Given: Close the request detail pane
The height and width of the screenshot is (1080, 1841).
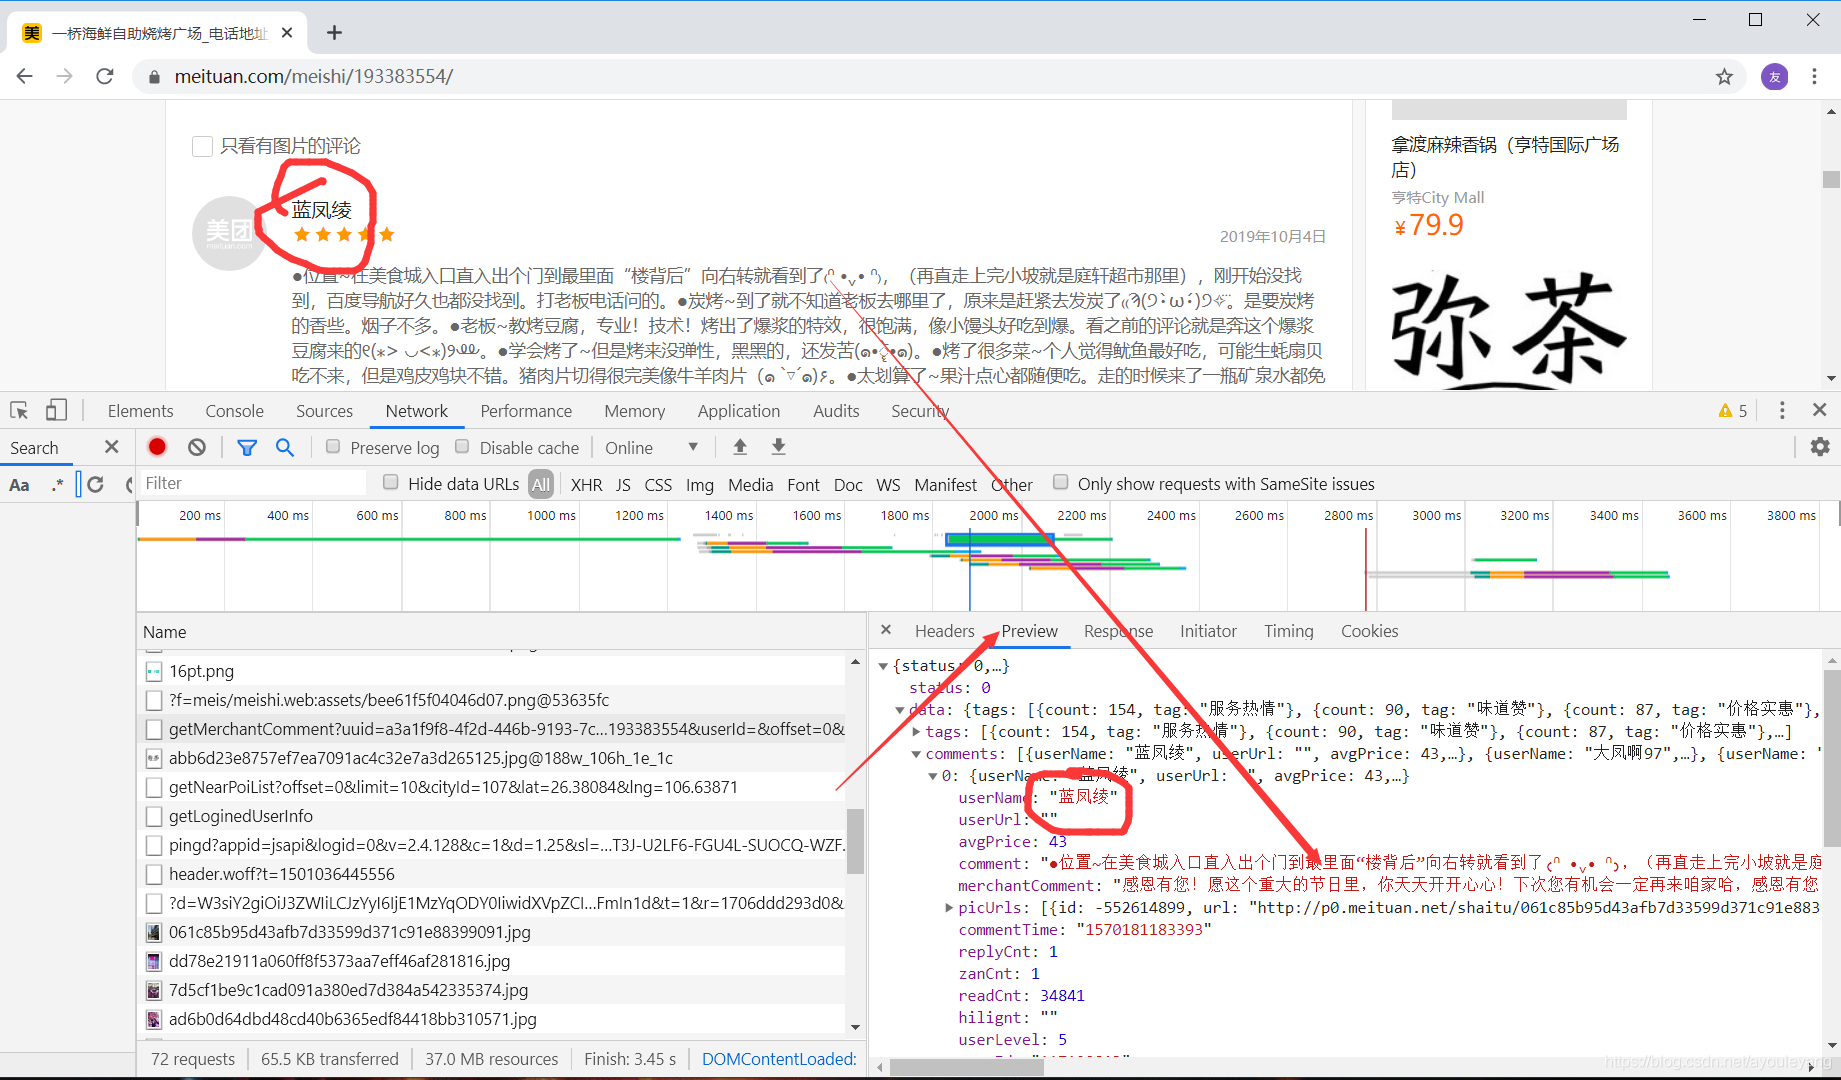Looking at the screenshot, I should pyautogui.click(x=886, y=630).
